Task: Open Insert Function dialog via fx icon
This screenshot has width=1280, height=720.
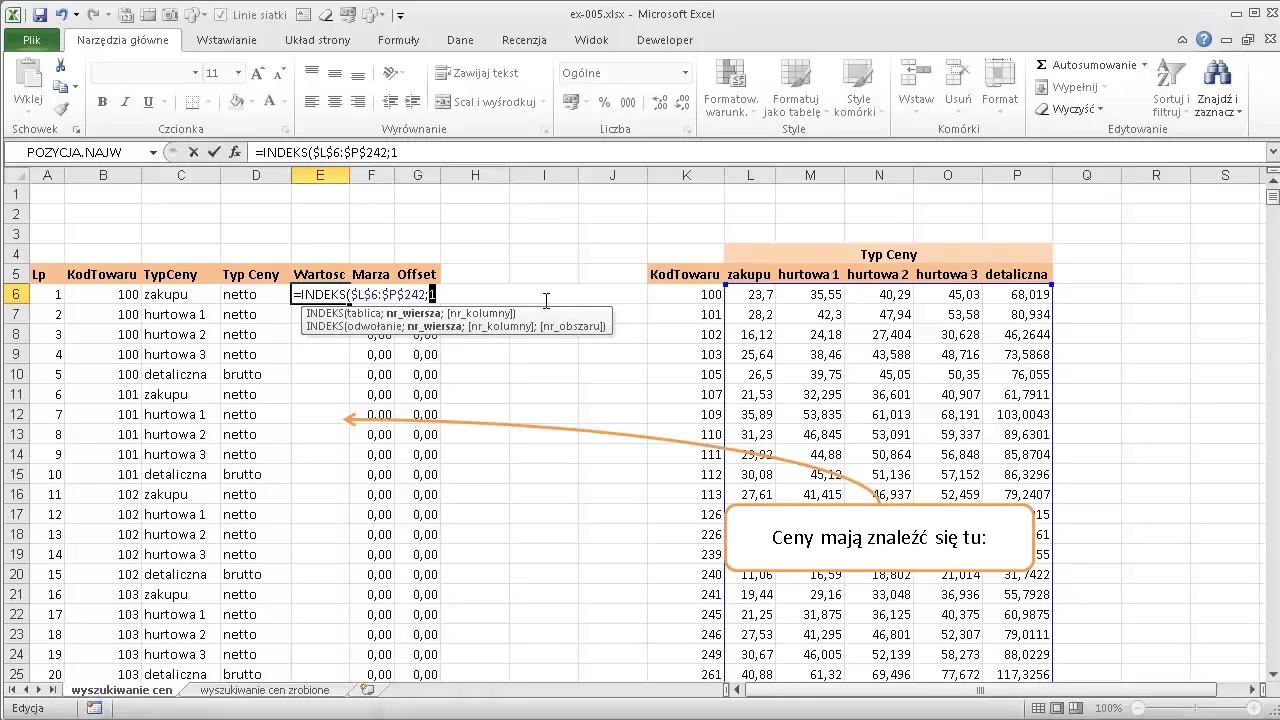Action: pos(235,152)
